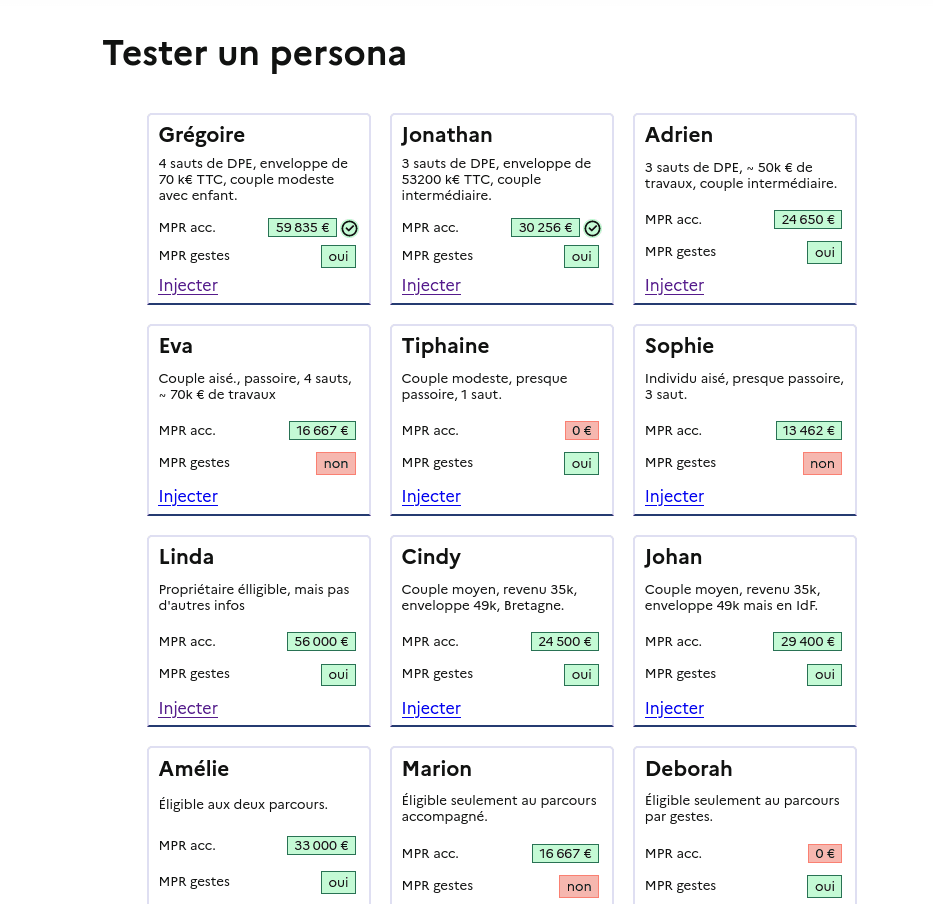Viewport: 933px width, 904px height.
Task: Select Injecter under Adrien's card
Action: [x=674, y=285]
